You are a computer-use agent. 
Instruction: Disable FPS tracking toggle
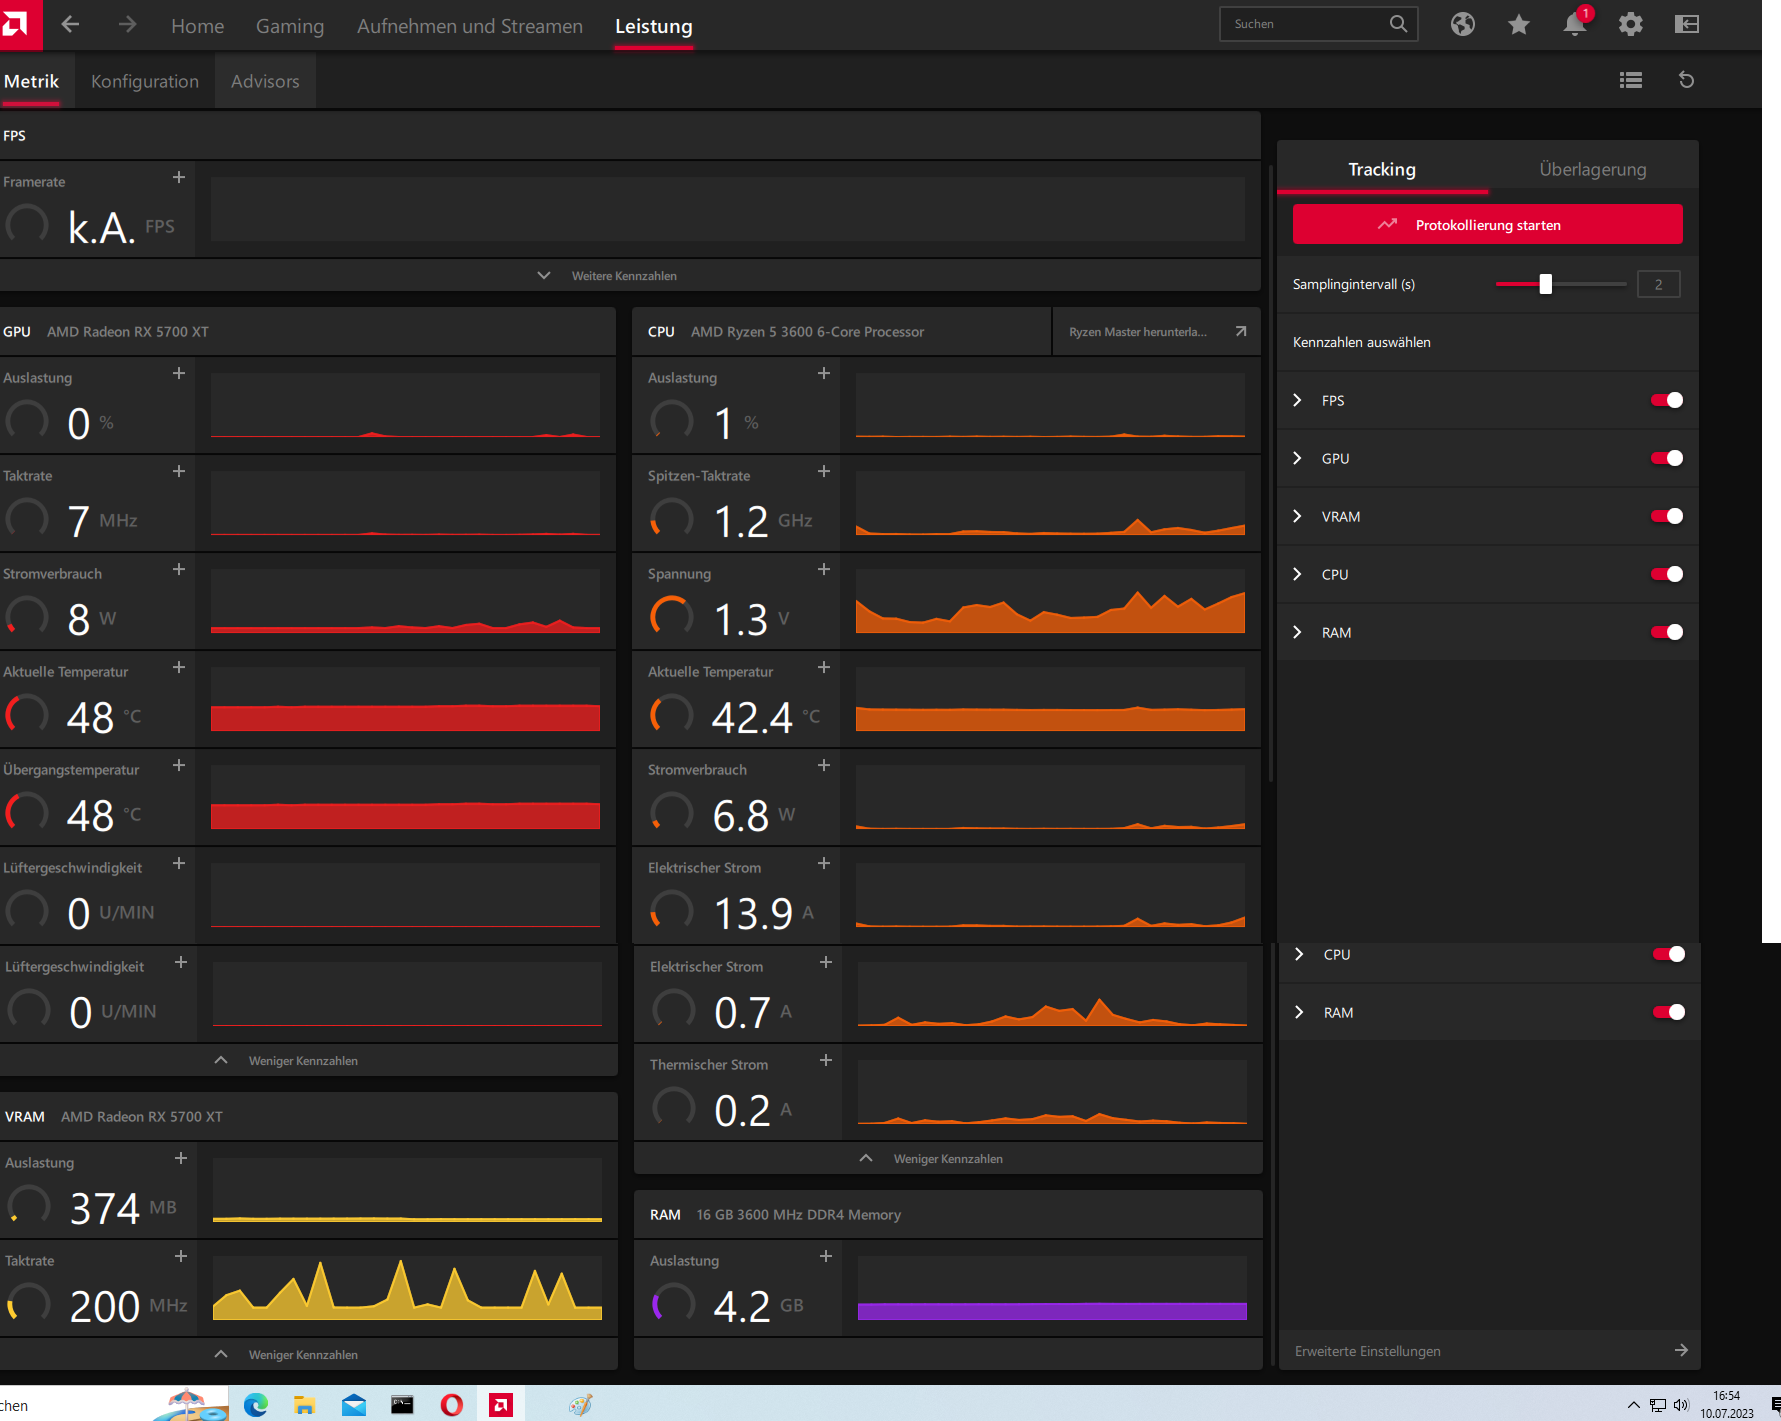pyautogui.click(x=1667, y=400)
